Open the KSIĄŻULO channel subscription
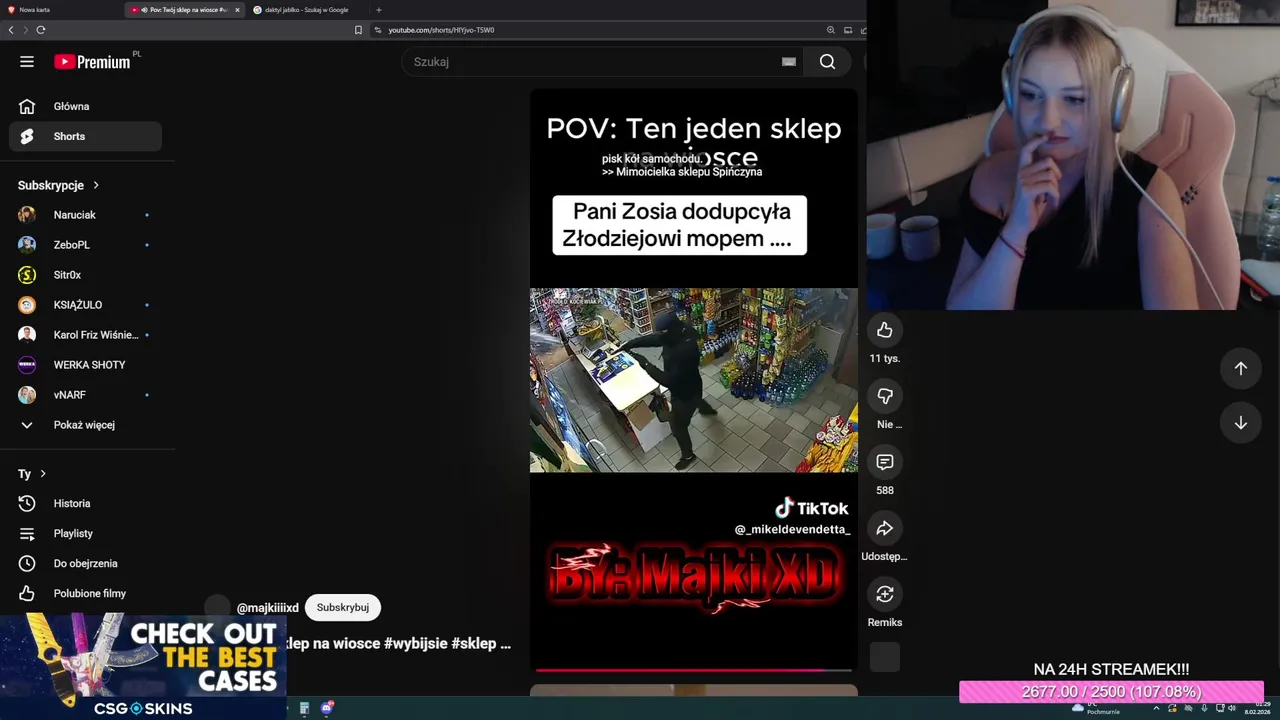Screen dimensions: 1280x720 (x=85, y=305)
